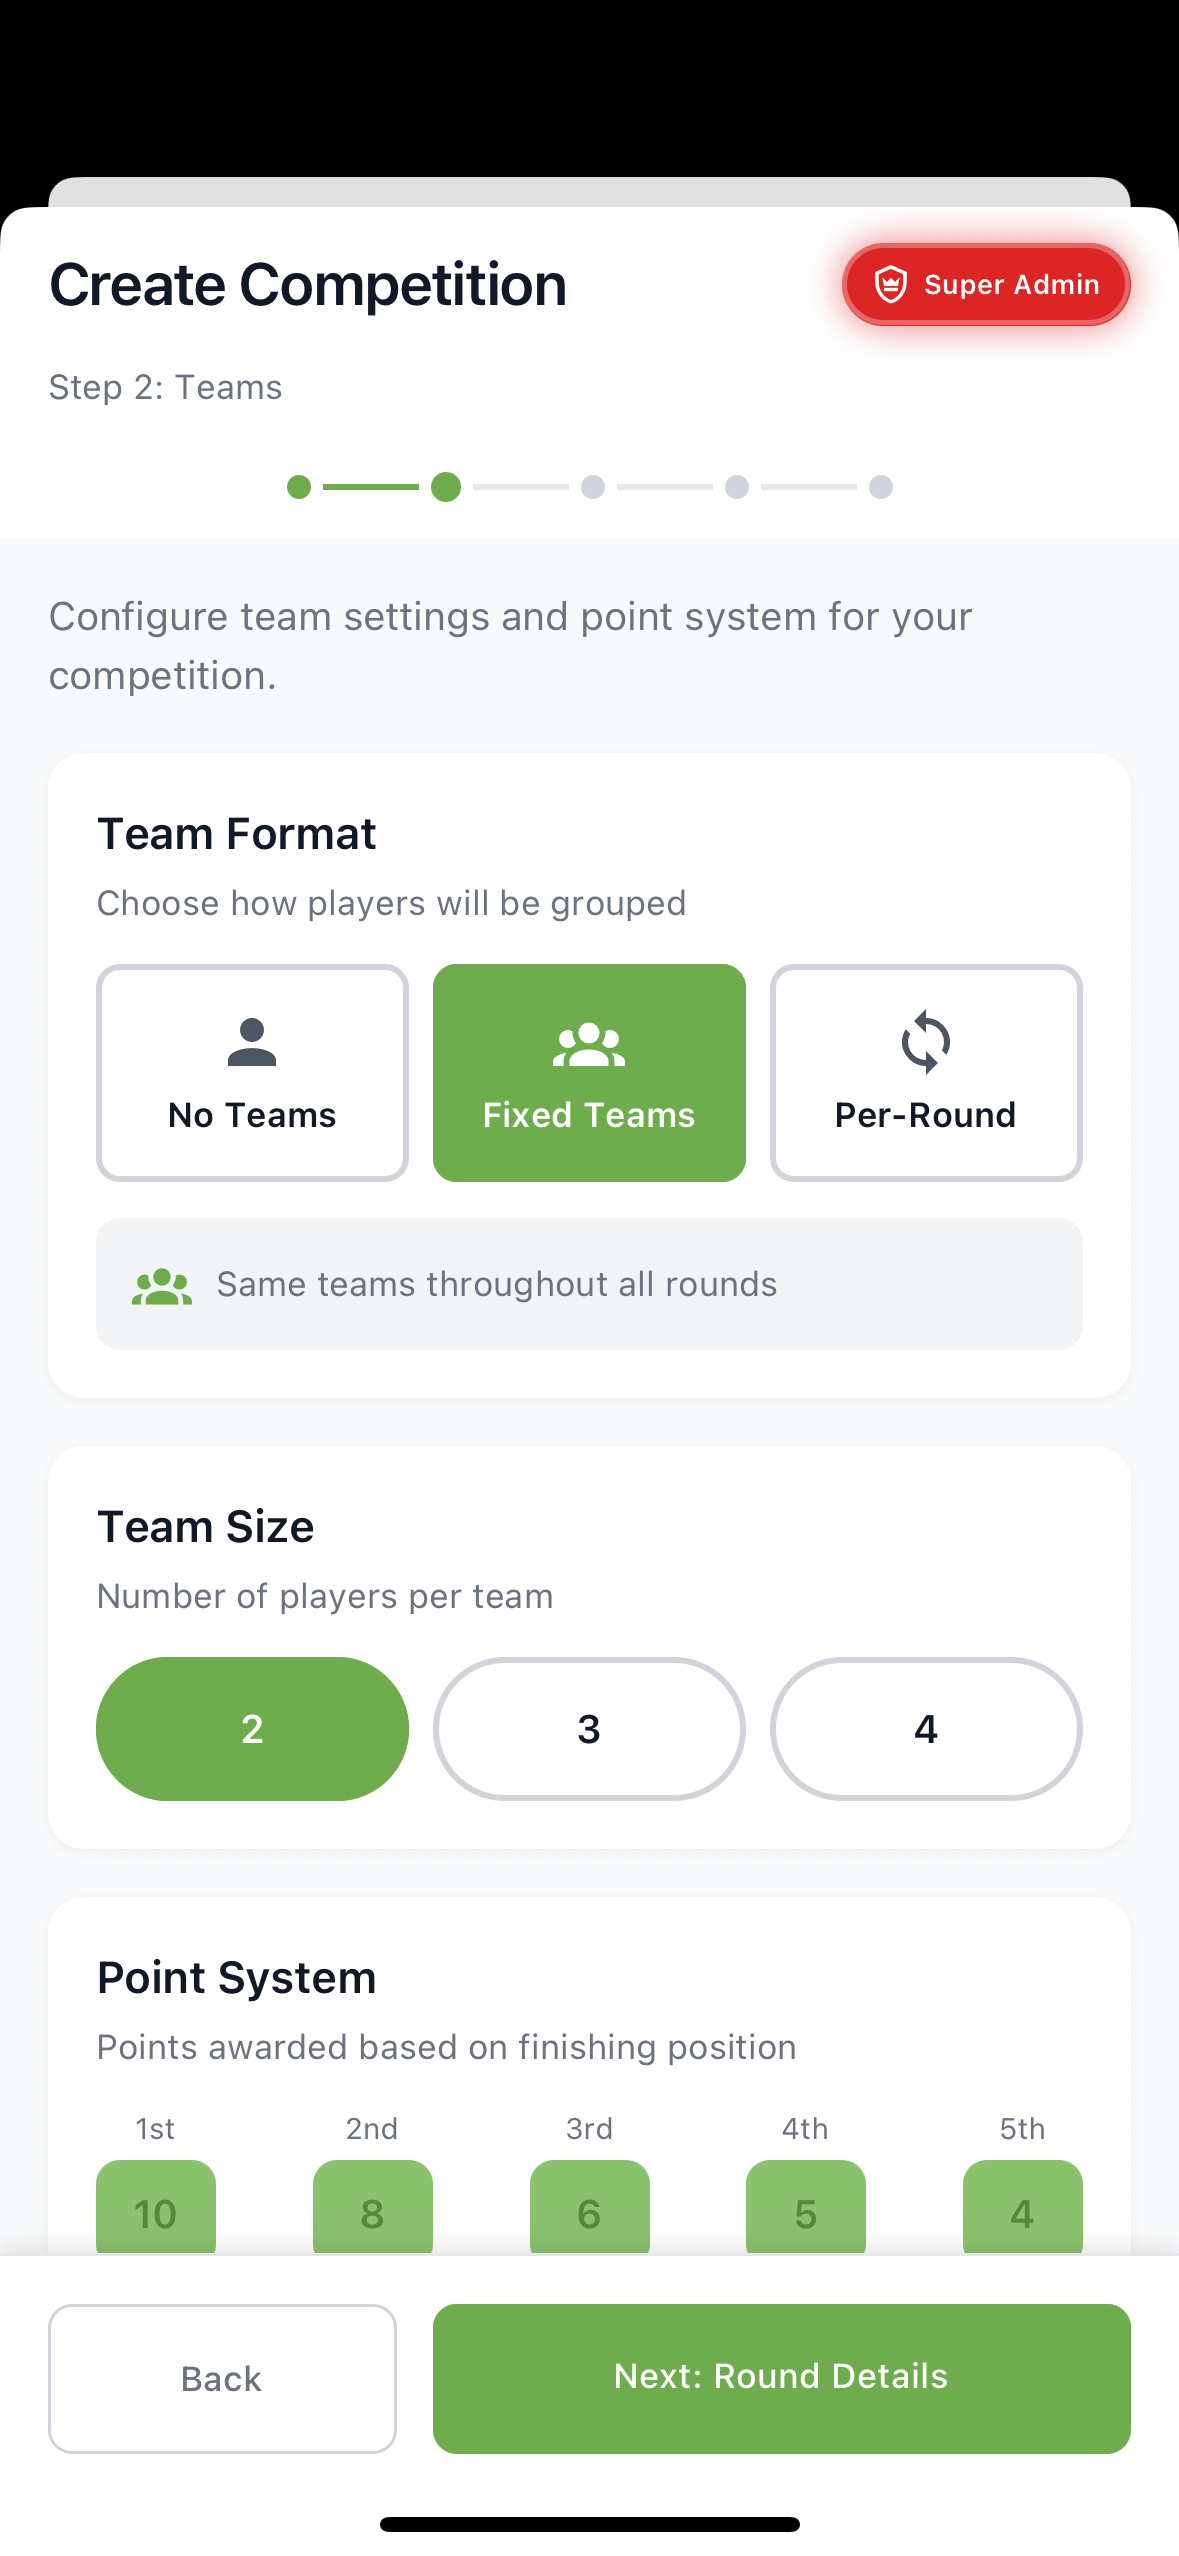Screen dimensions: 1179x2556
Task: Select team size of 3 players
Action: (x=588, y=1729)
